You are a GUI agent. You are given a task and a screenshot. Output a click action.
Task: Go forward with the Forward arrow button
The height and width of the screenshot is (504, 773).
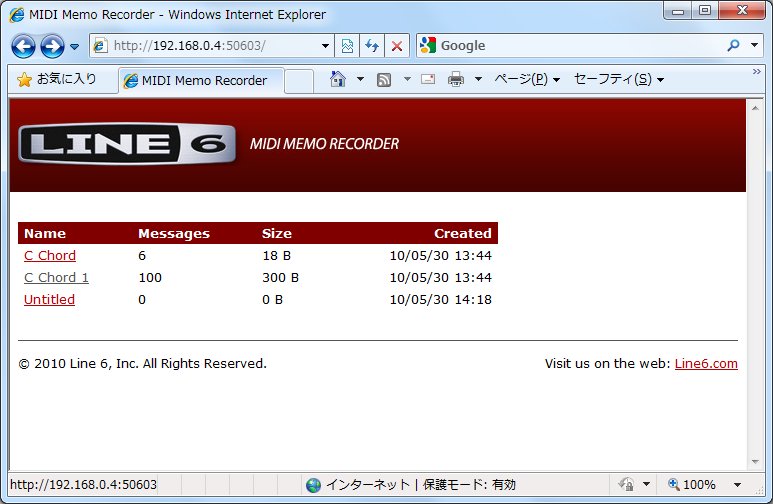[x=52, y=46]
